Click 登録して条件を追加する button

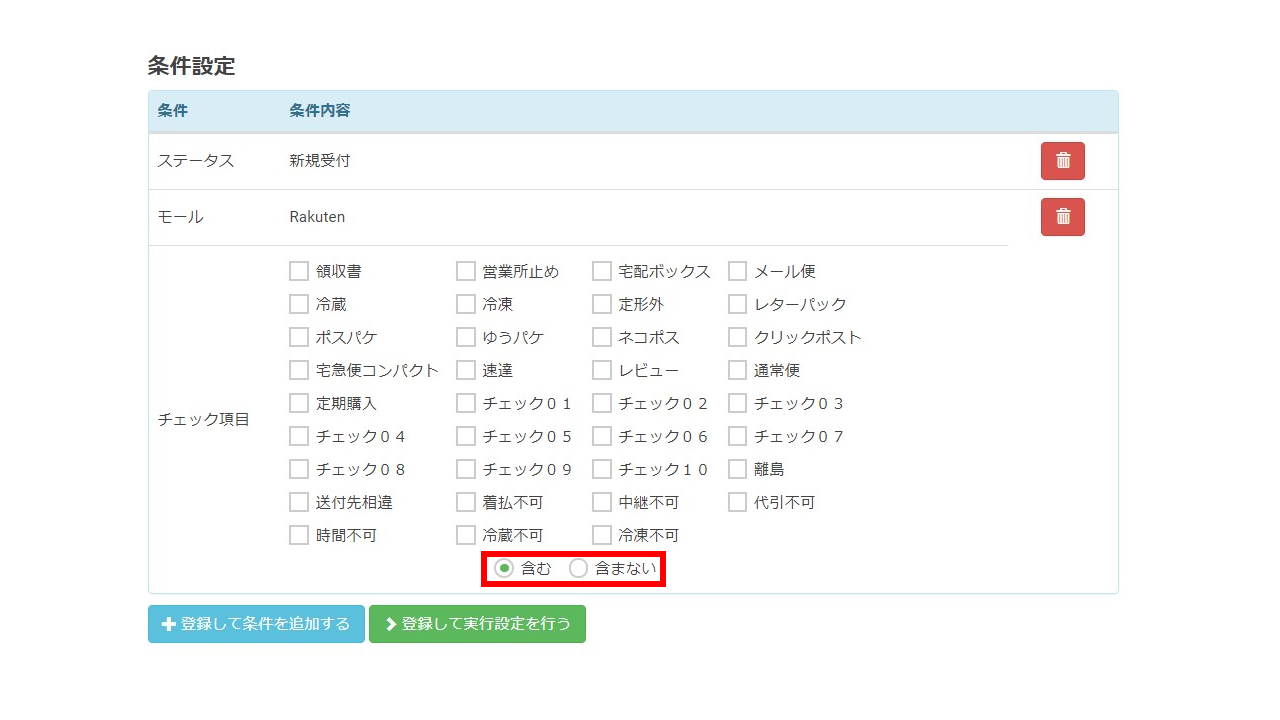click(256, 624)
